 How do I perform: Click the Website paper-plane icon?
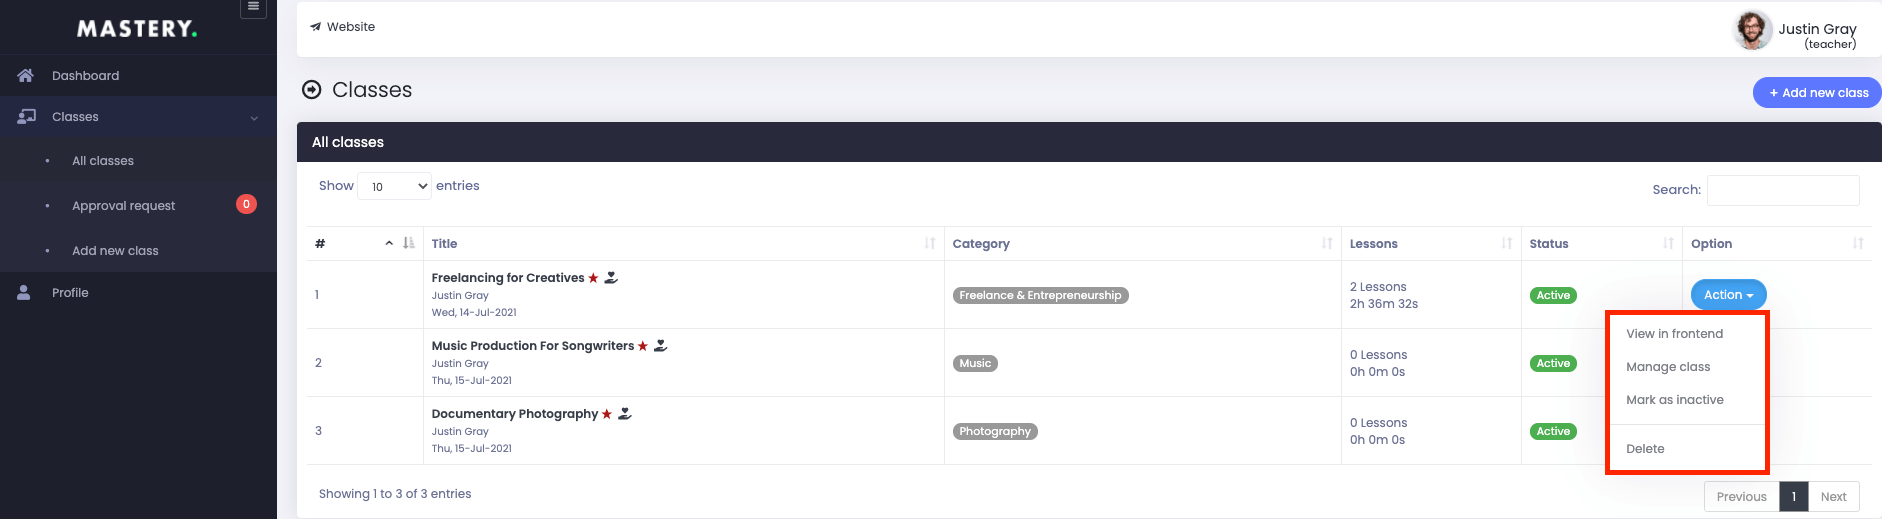pos(316,27)
